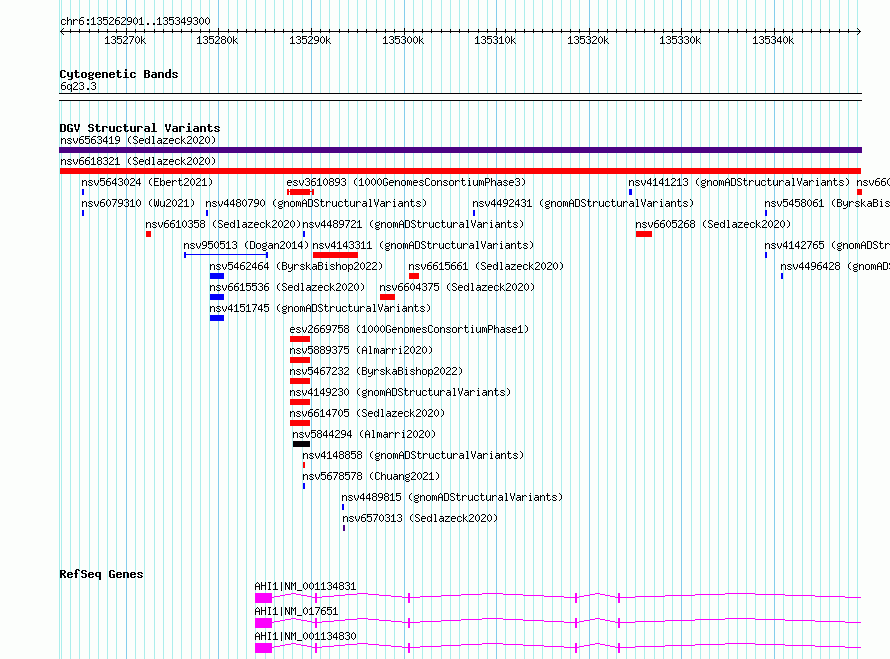Click the long red bar of nsv6618321
Viewport: 890px width, 659px height.
pos(460,171)
